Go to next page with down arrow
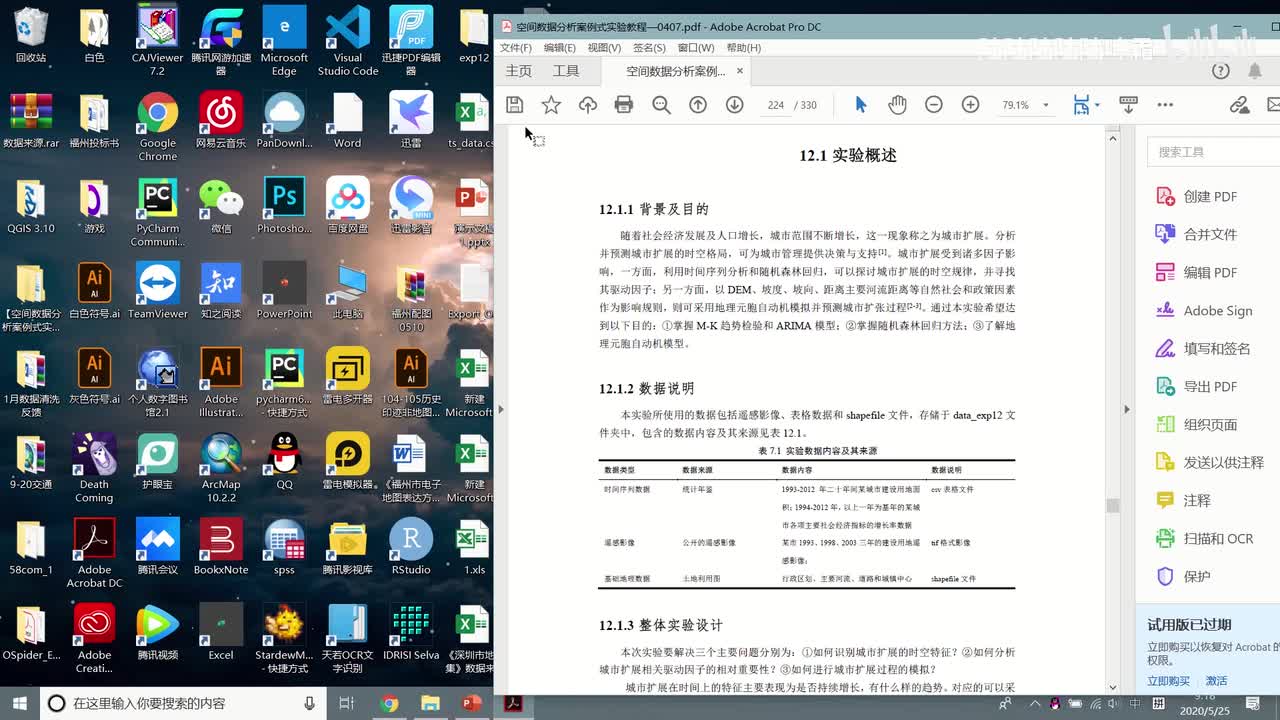The width and height of the screenshot is (1280, 720). 735,105
